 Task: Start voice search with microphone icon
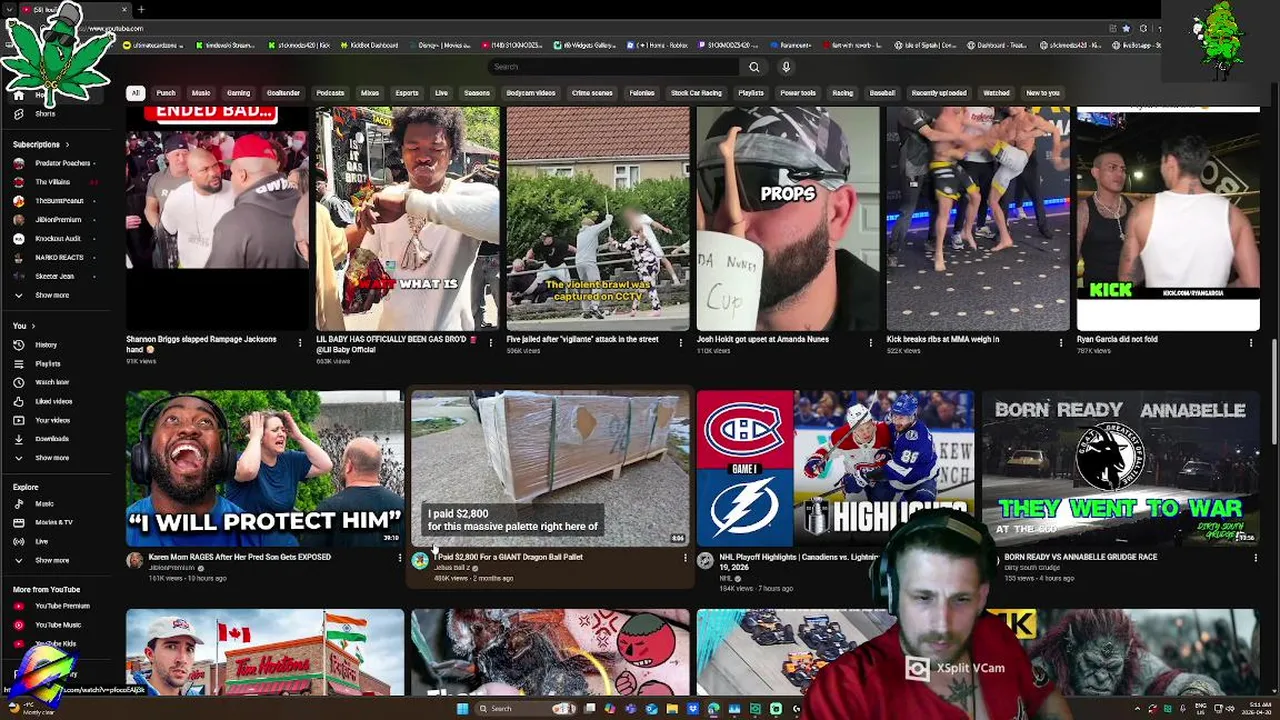pos(786,67)
